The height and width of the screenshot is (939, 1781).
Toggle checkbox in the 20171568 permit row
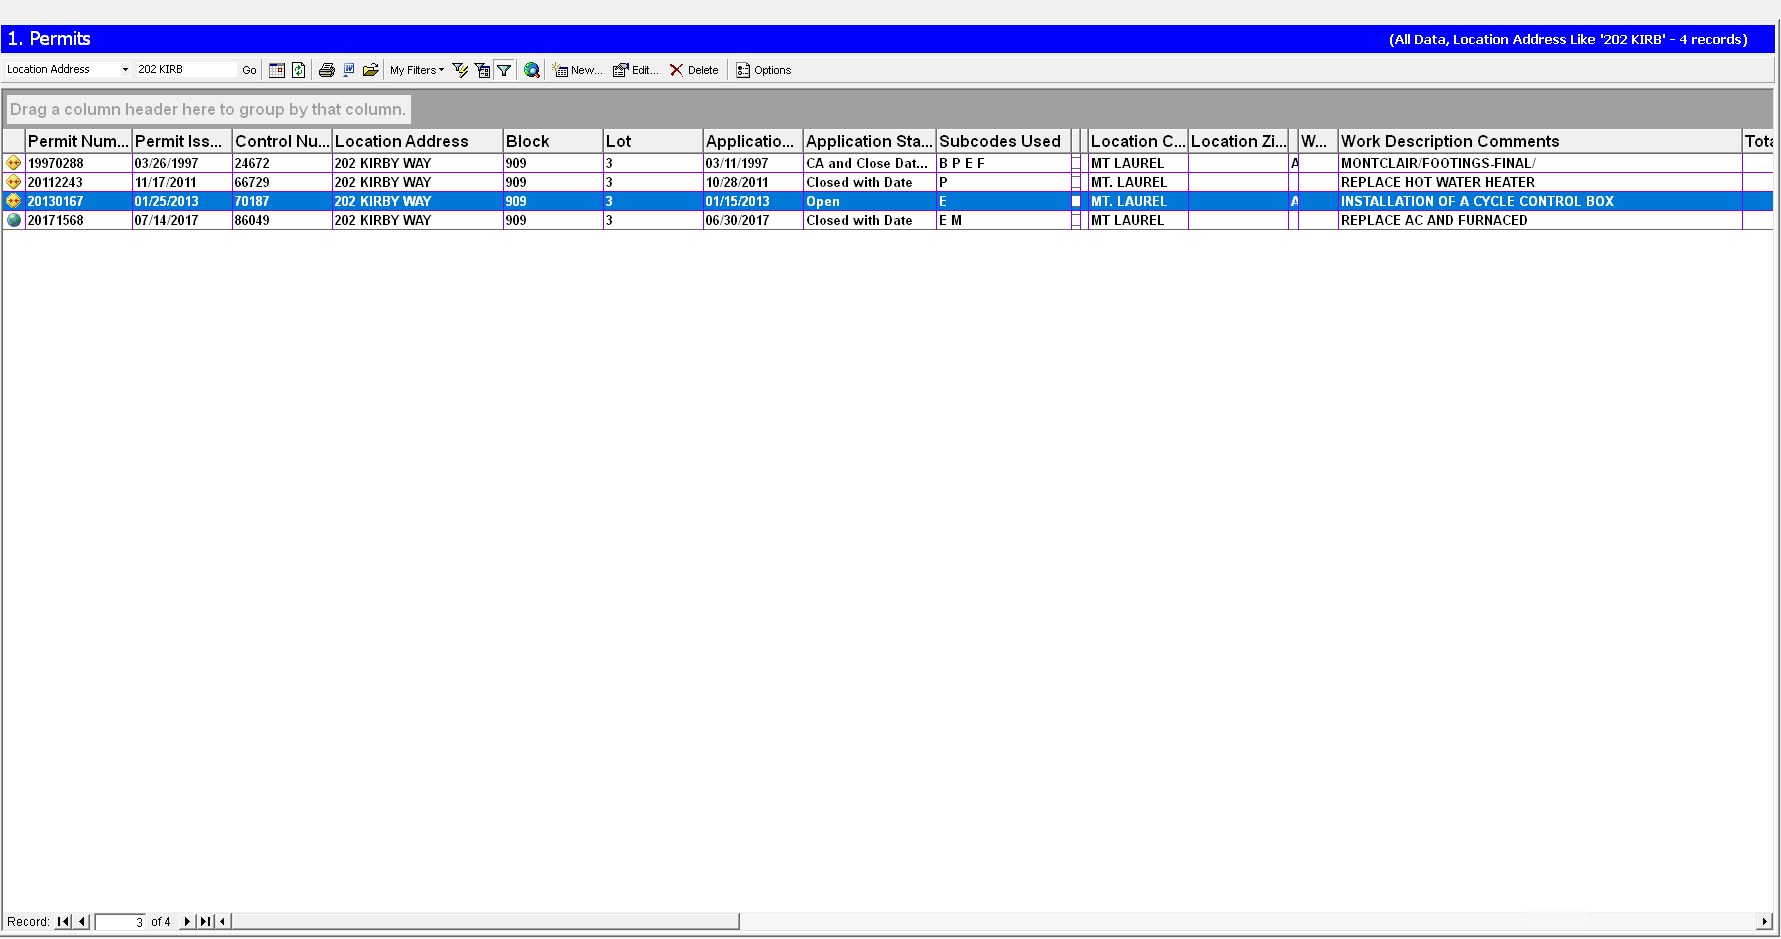point(1076,220)
